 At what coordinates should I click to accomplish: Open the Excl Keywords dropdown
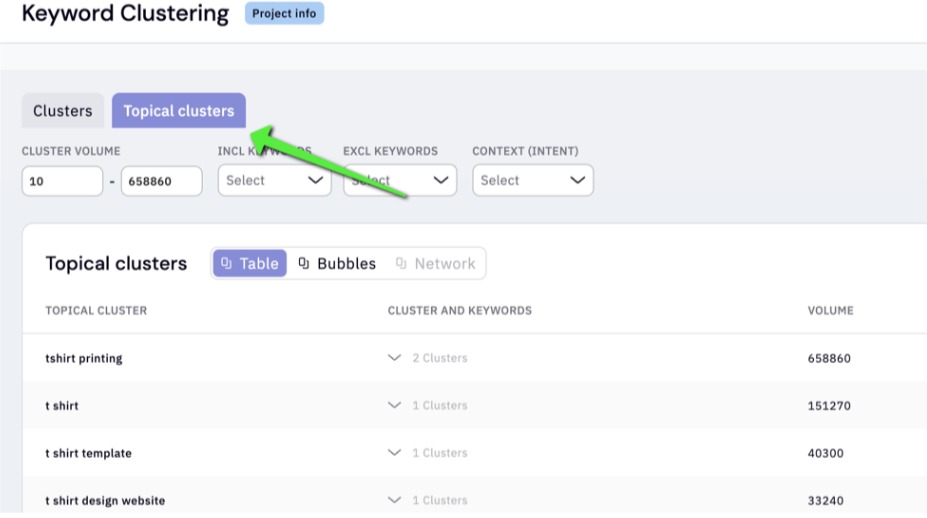pyautogui.click(x=400, y=181)
